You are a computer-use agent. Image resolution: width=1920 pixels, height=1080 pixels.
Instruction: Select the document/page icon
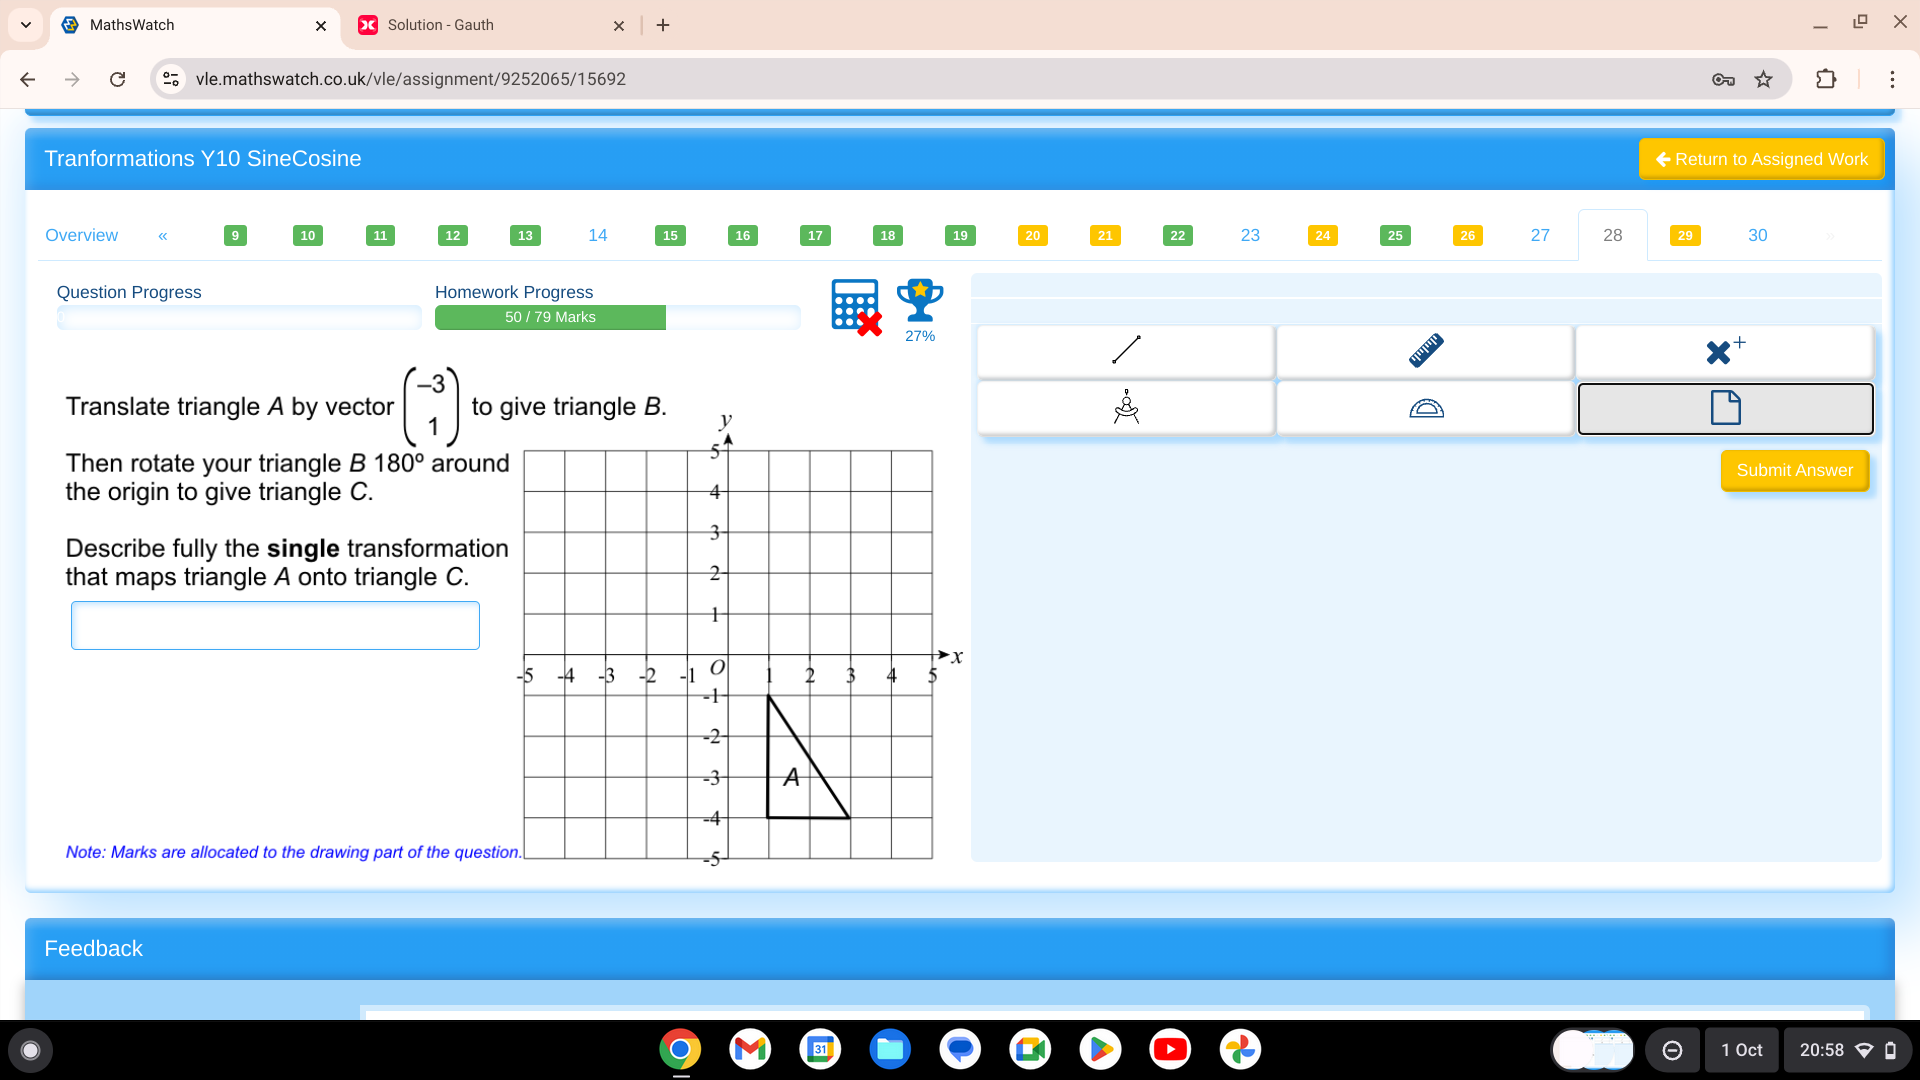coord(1724,407)
